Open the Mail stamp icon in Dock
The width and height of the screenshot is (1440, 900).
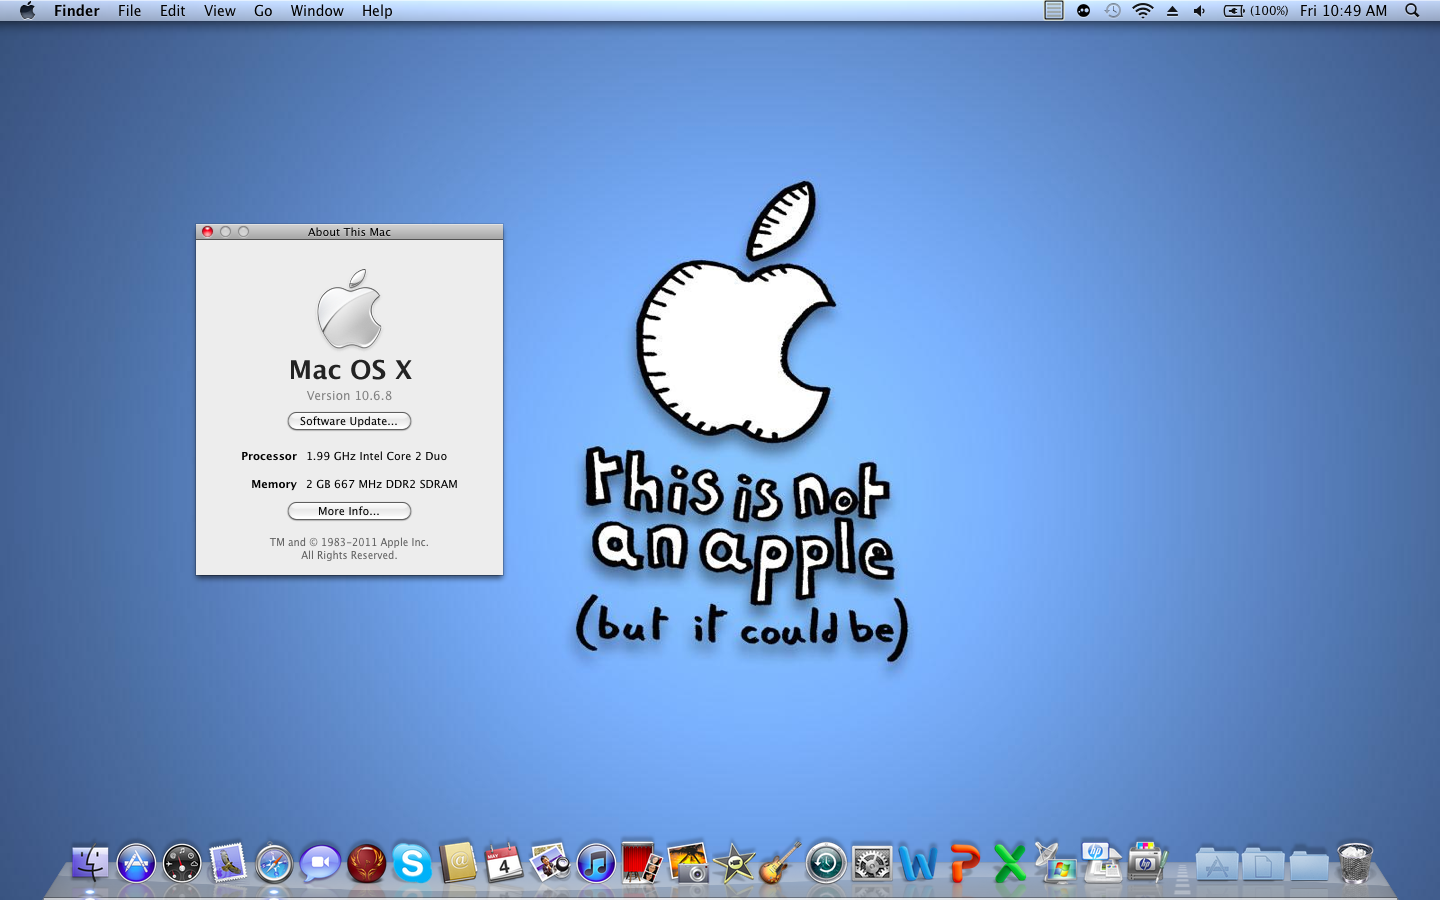click(x=228, y=863)
